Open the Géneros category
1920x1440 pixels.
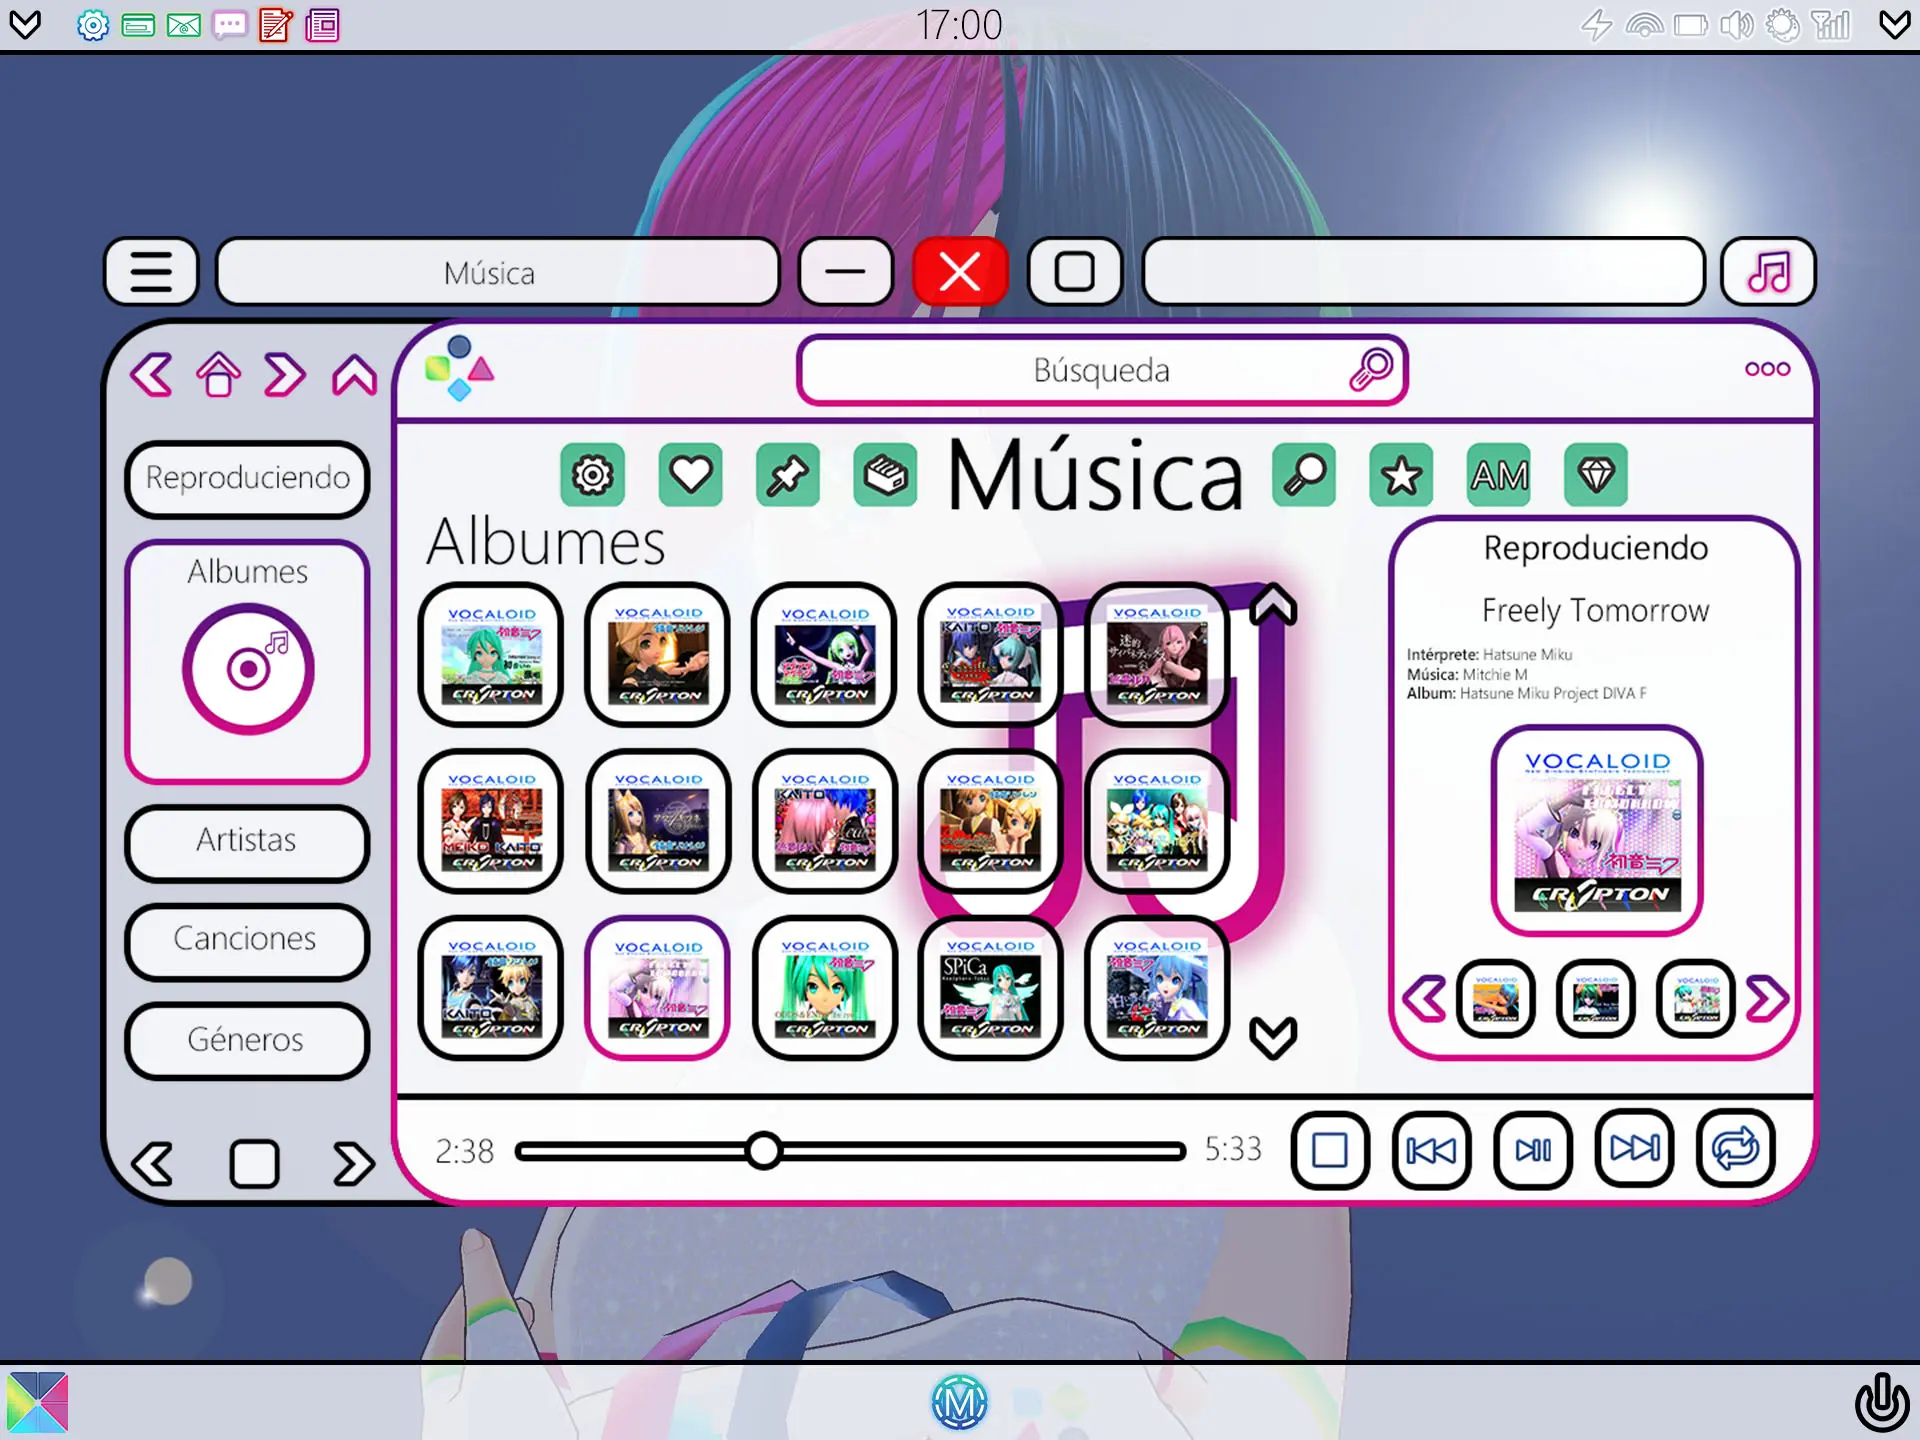pyautogui.click(x=247, y=1040)
